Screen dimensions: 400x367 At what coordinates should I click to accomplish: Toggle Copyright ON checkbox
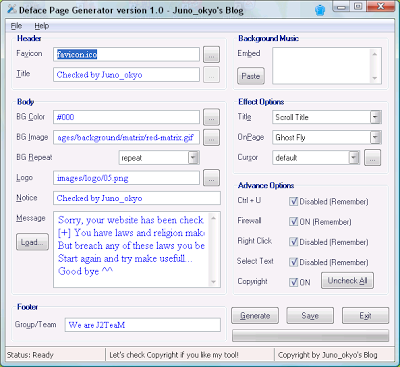(x=293, y=282)
